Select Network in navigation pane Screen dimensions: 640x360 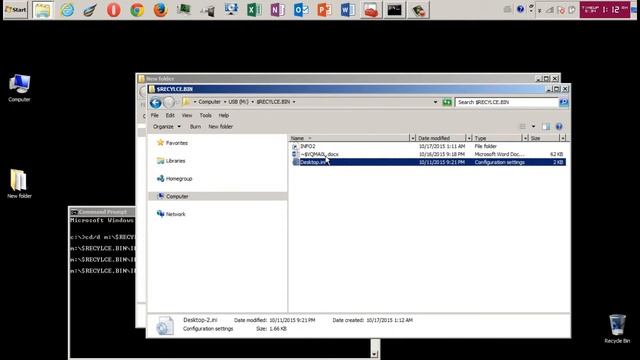coord(171,214)
